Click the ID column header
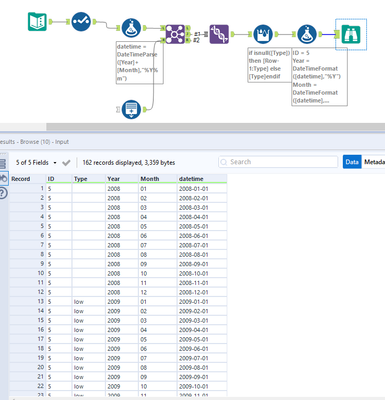 tap(59, 179)
